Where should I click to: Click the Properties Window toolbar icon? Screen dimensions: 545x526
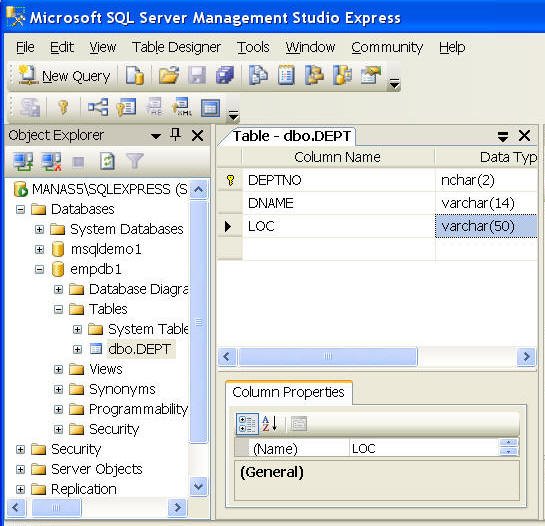(x=371, y=75)
